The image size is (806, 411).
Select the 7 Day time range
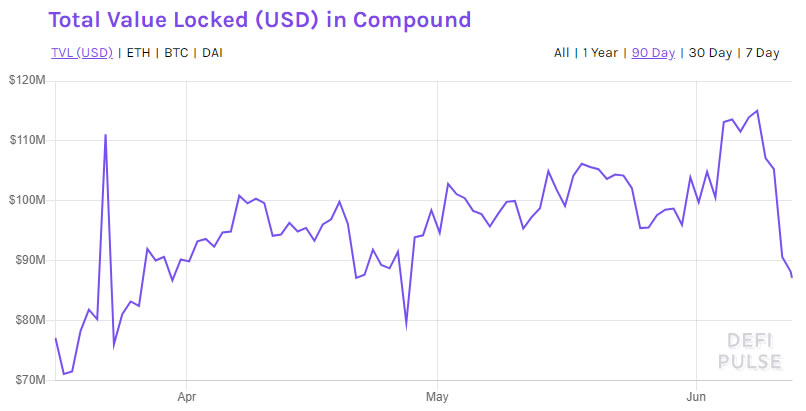[762, 53]
